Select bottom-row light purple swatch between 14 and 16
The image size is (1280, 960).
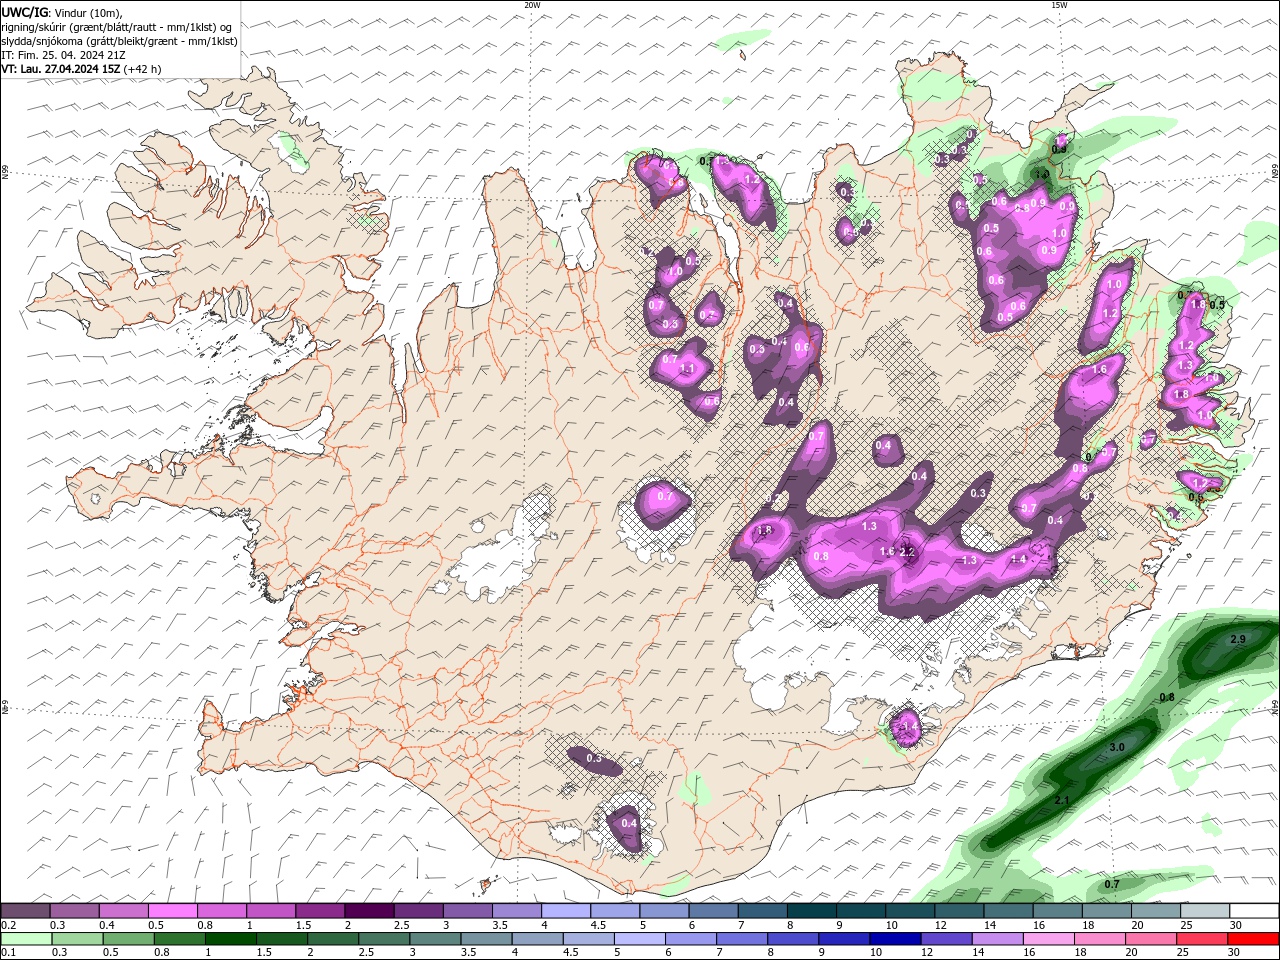[996, 938]
